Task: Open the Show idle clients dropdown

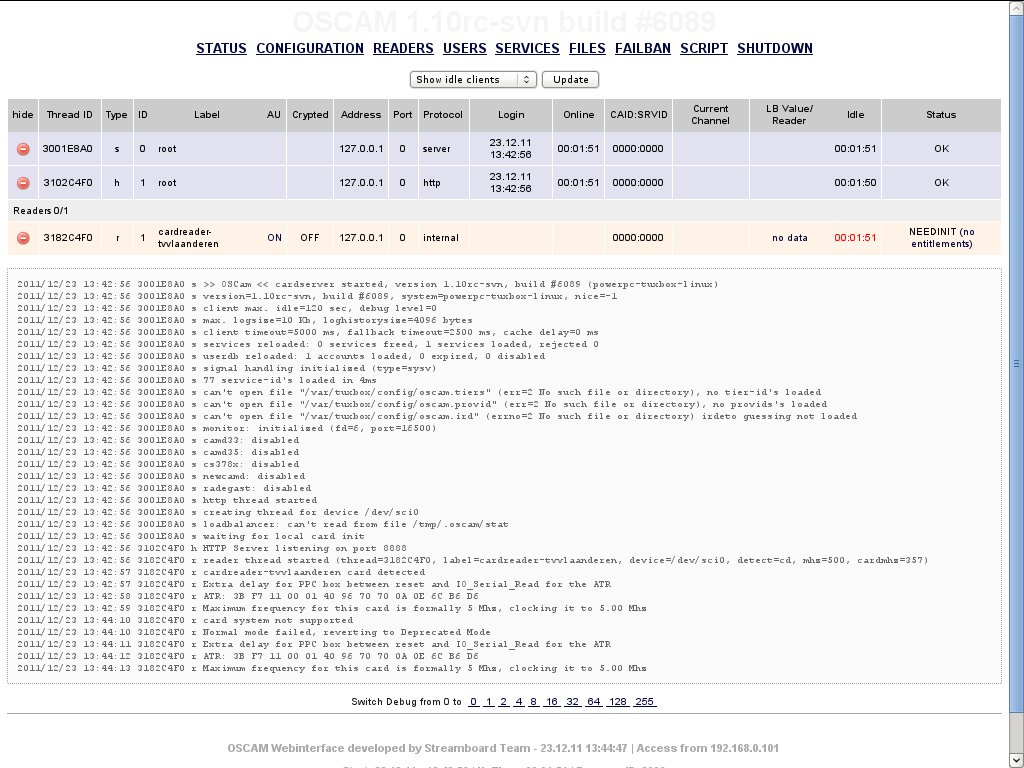Action: pos(473,80)
